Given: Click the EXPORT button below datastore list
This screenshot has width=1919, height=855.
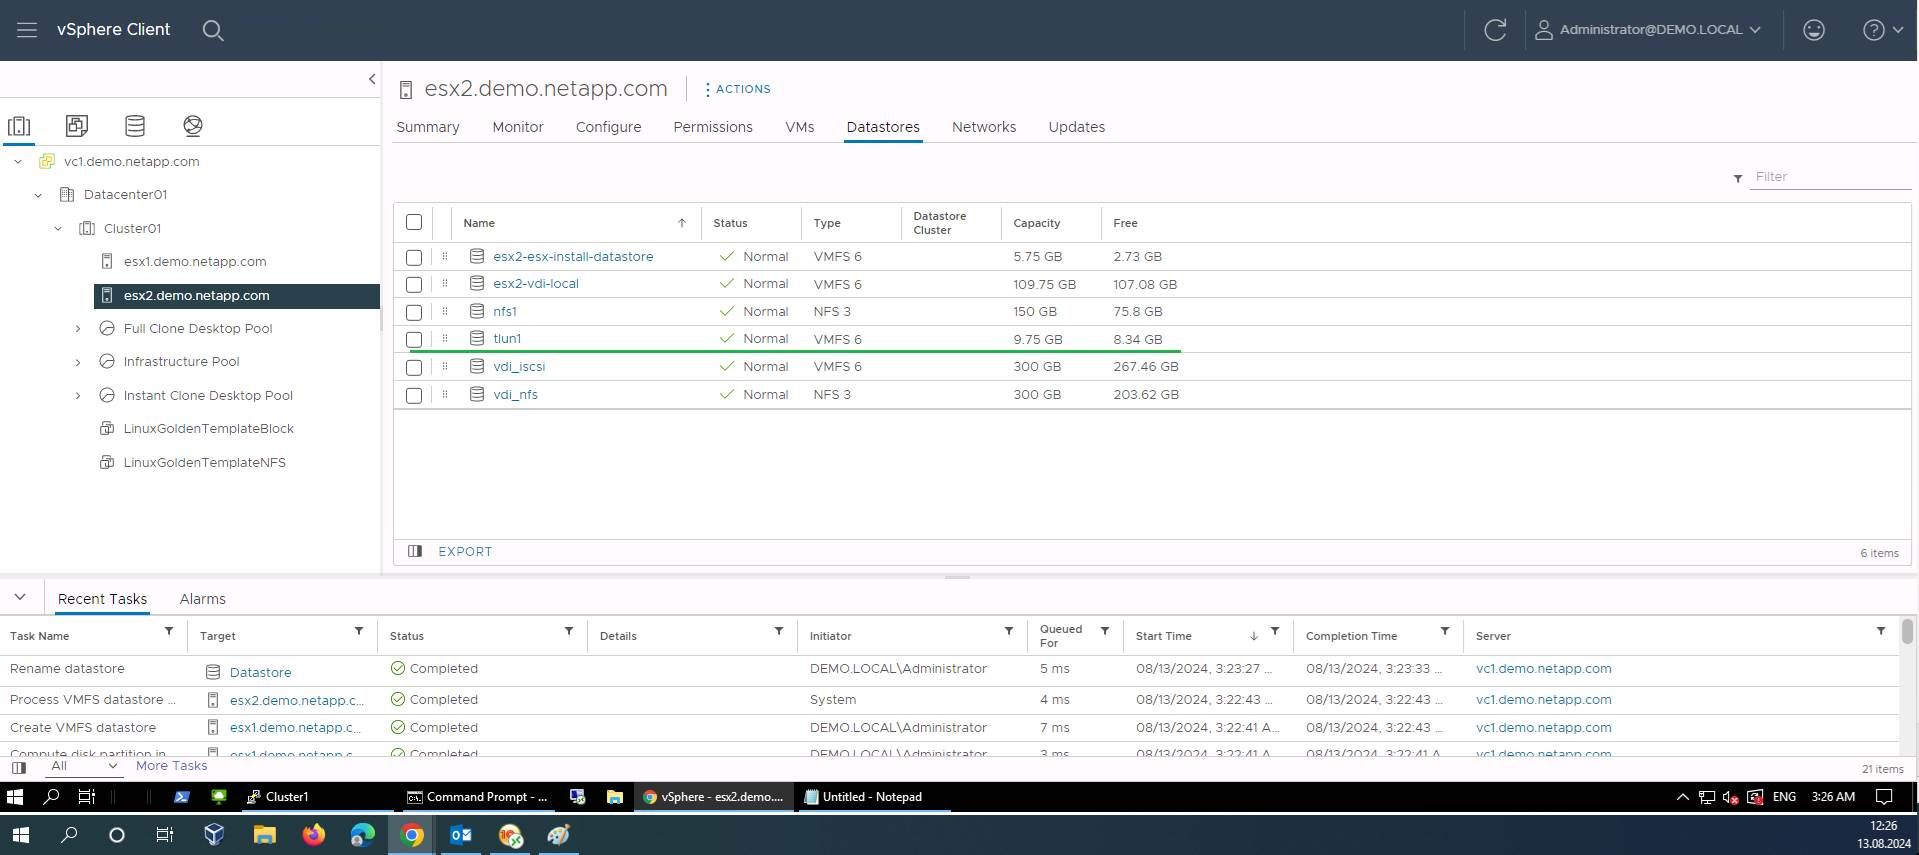Looking at the screenshot, I should [464, 552].
